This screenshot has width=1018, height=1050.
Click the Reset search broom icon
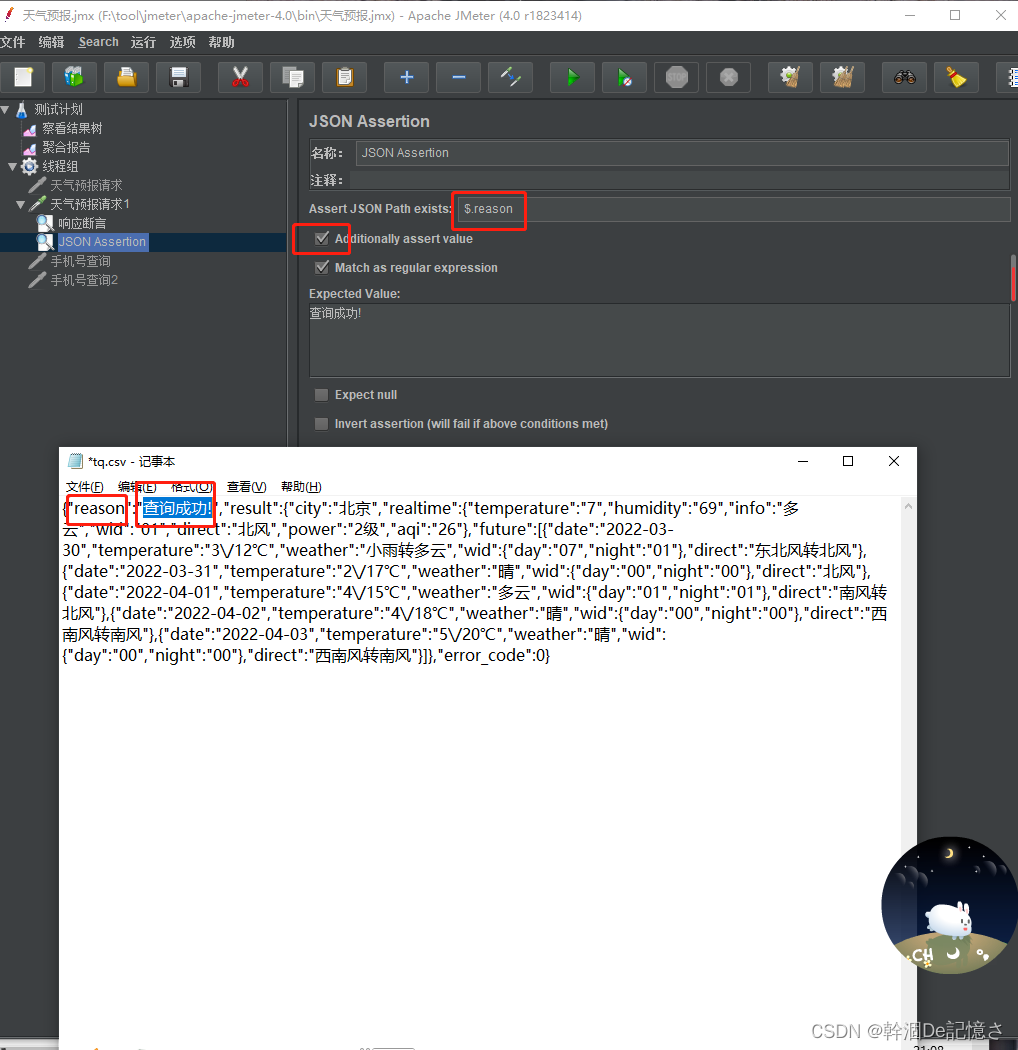click(956, 77)
